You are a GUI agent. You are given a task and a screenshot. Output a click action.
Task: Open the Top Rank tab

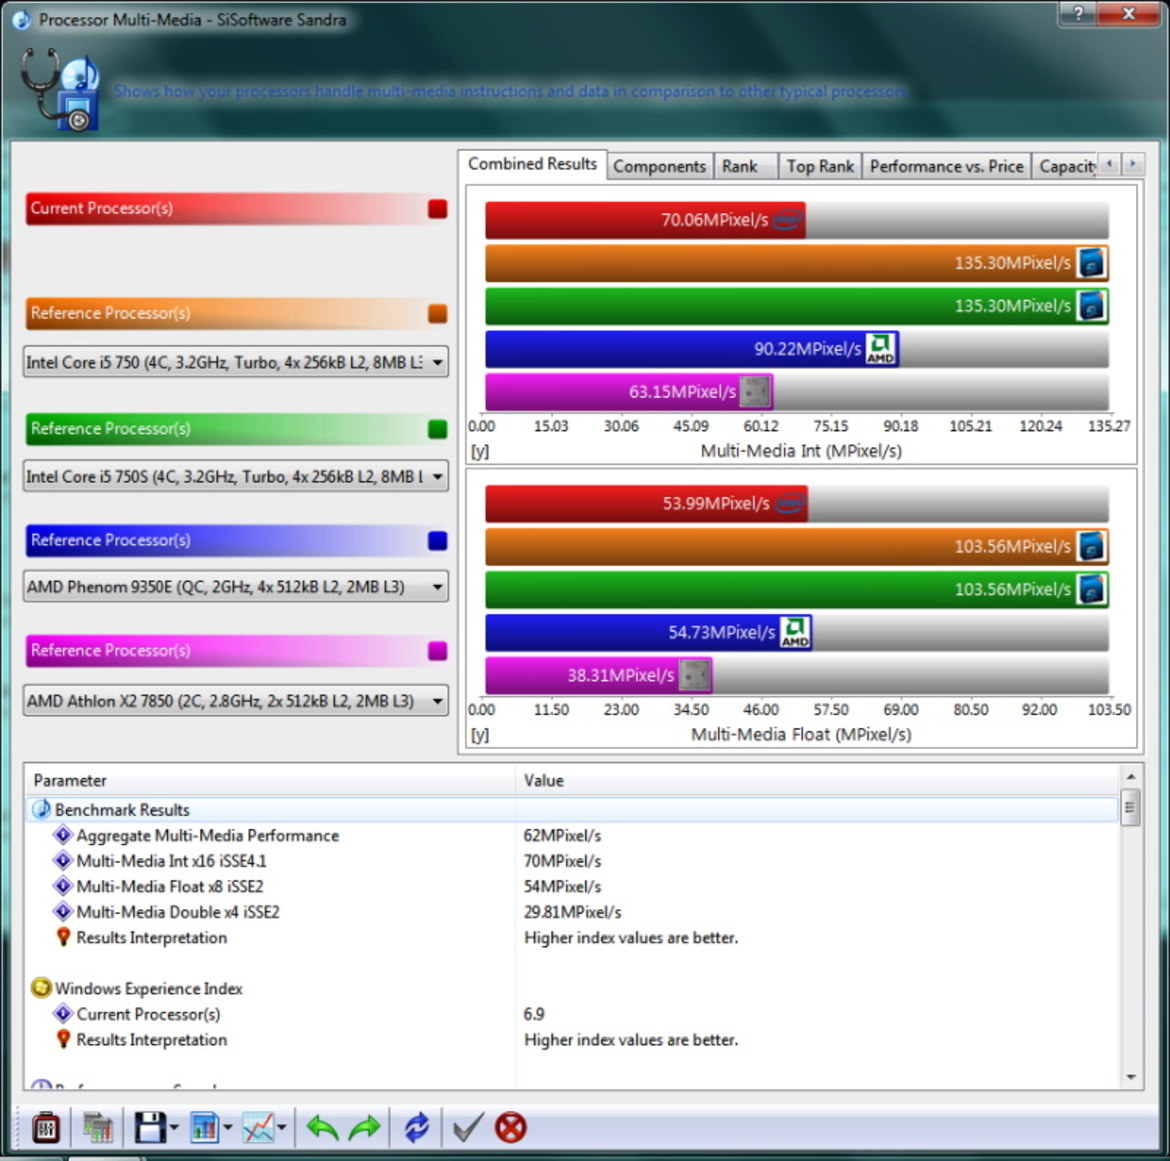pos(820,166)
